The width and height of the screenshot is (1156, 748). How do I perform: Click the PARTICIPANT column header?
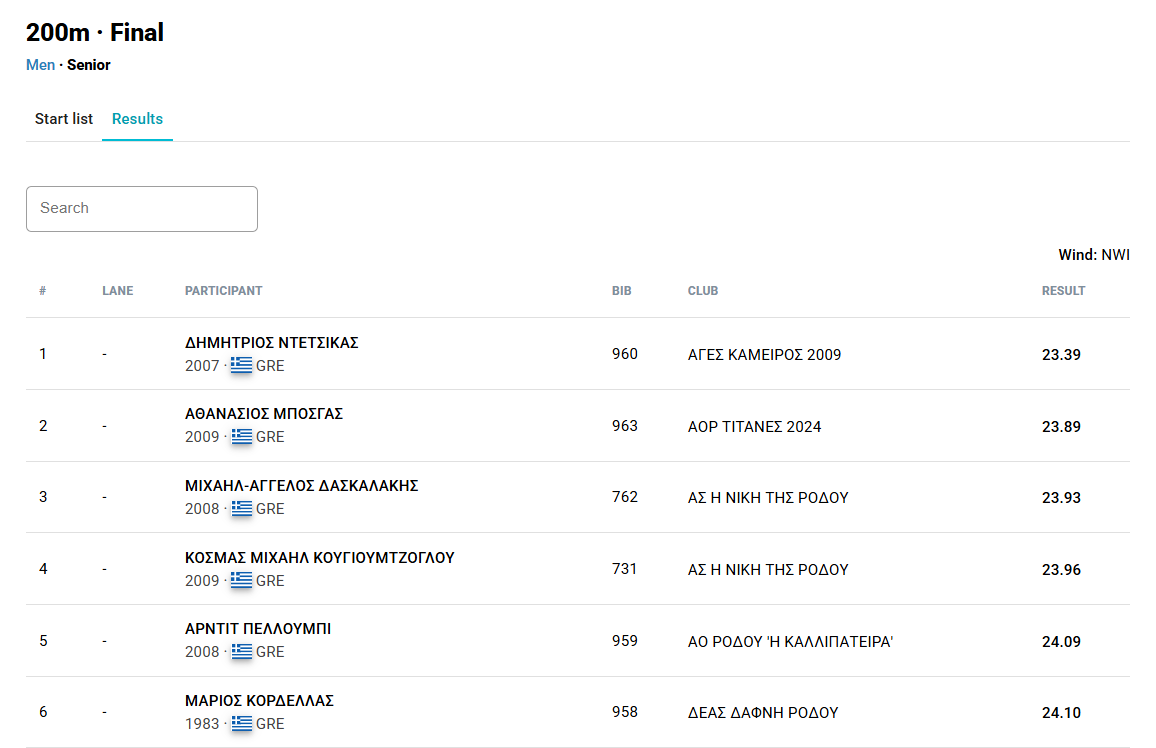click(x=223, y=291)
